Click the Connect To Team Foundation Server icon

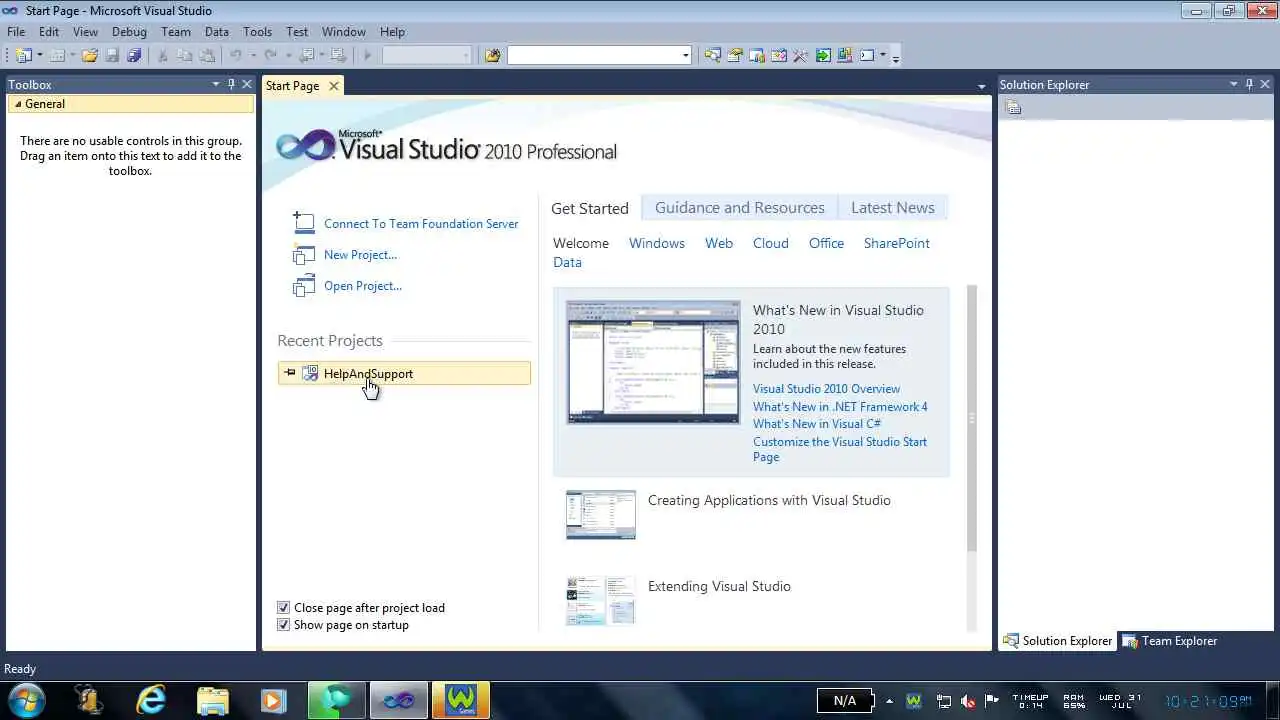pyautogui.click(x=303, y=223)
